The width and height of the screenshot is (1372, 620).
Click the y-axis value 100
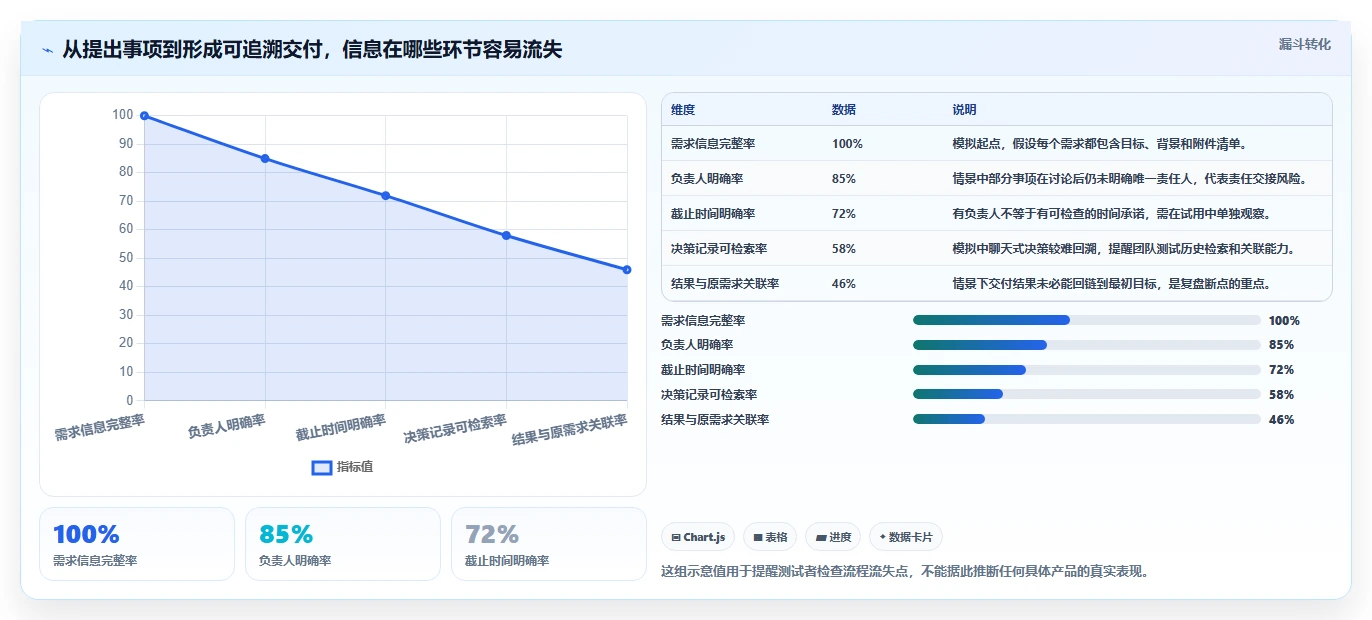click(122, 115)
